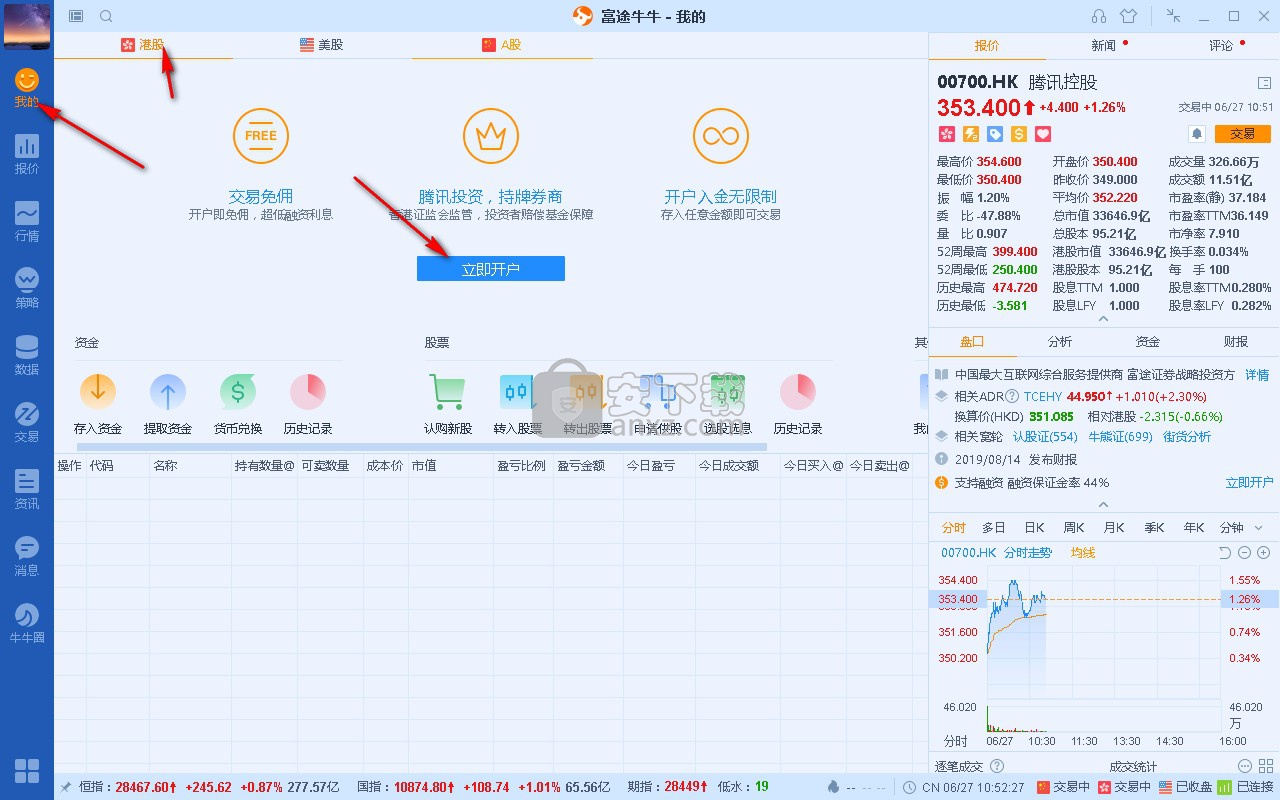Image resolution: width=1280 pixels, height=800 pixels.
Task: Toggle the price alert bell icon
Action: pos(1196,134)
